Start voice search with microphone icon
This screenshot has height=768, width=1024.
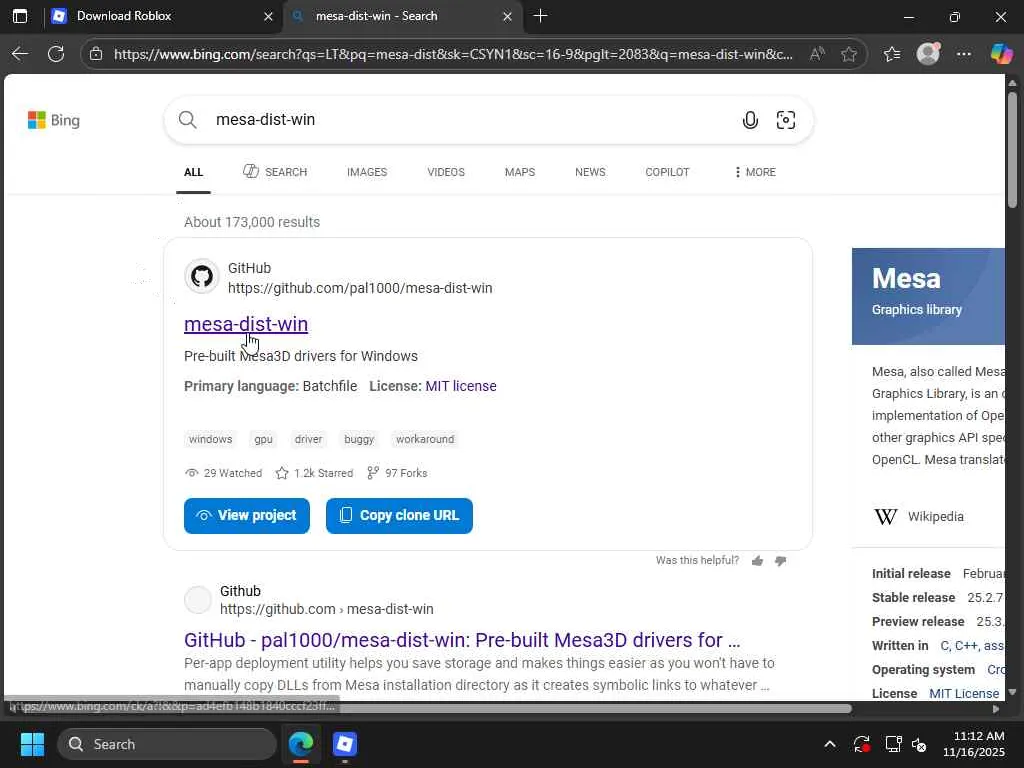point(750,120)
